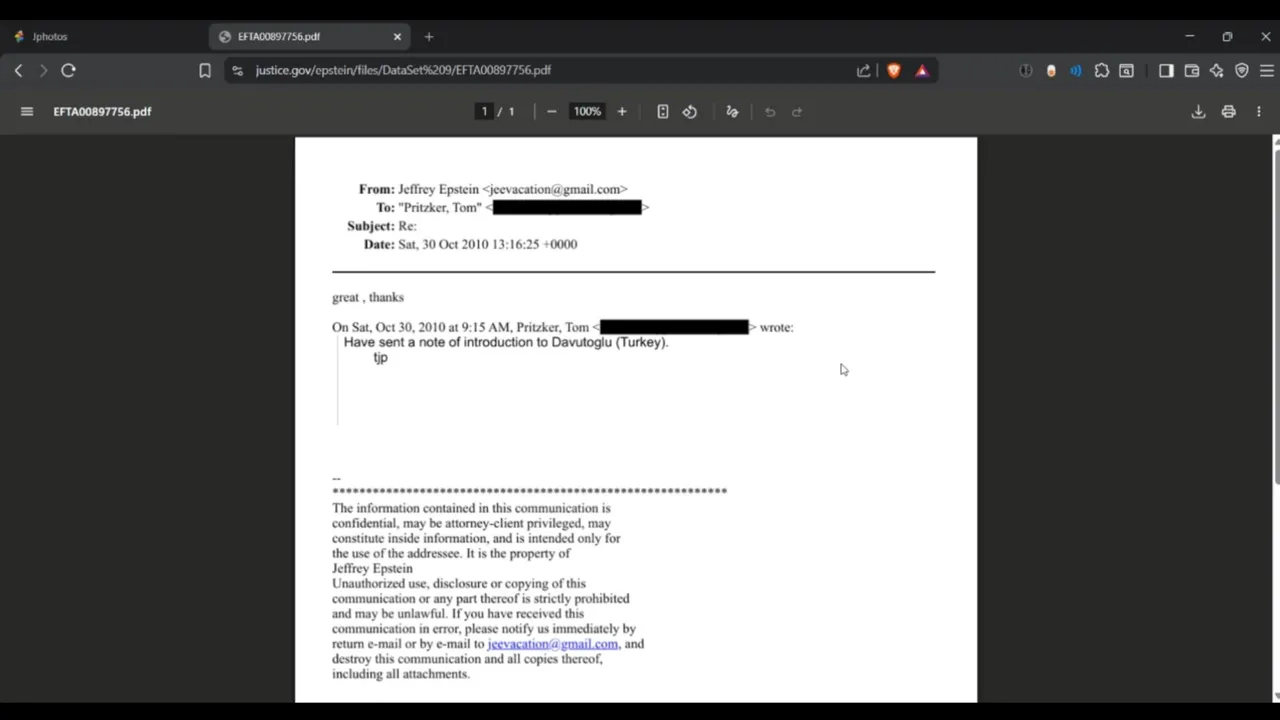
Task: Open the Leo AI sparkle icon
Action: pos(1216,70)
